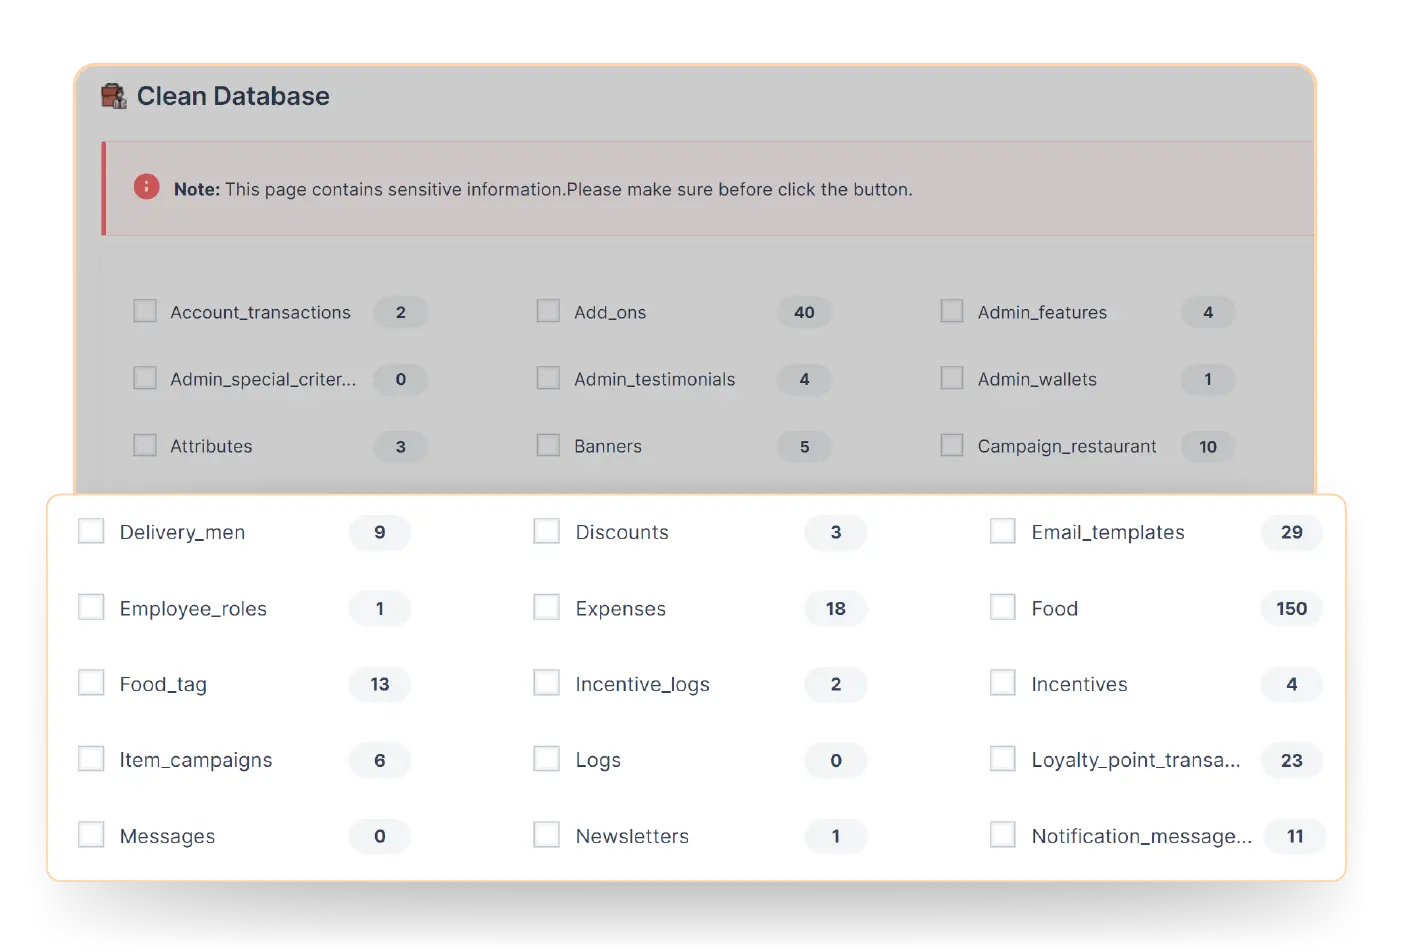Enable the Admin_testimonials checkbox
This screenshot has height=952, width=1408.
(x=548, y=378)
